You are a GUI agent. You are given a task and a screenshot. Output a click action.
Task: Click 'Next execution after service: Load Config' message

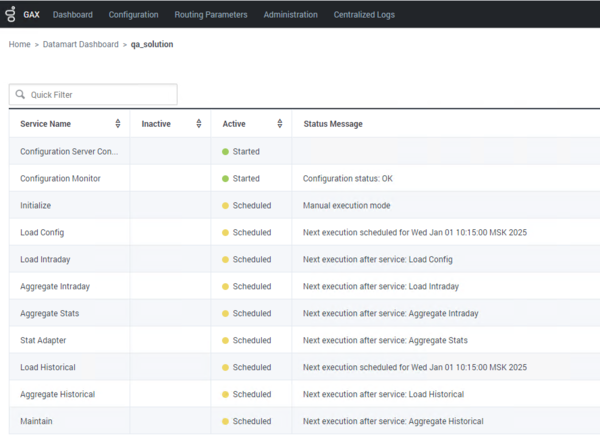pyautogui.click(x=378, y=259)
